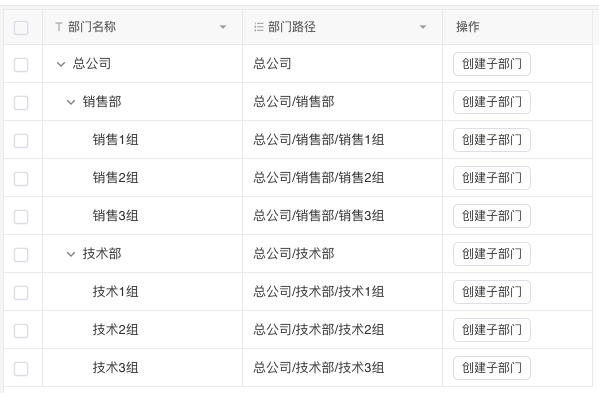This screenshot has width=599, height=393.
Task: Tick the checkbox for the 技术3组 row
Action: pos(21,369)
